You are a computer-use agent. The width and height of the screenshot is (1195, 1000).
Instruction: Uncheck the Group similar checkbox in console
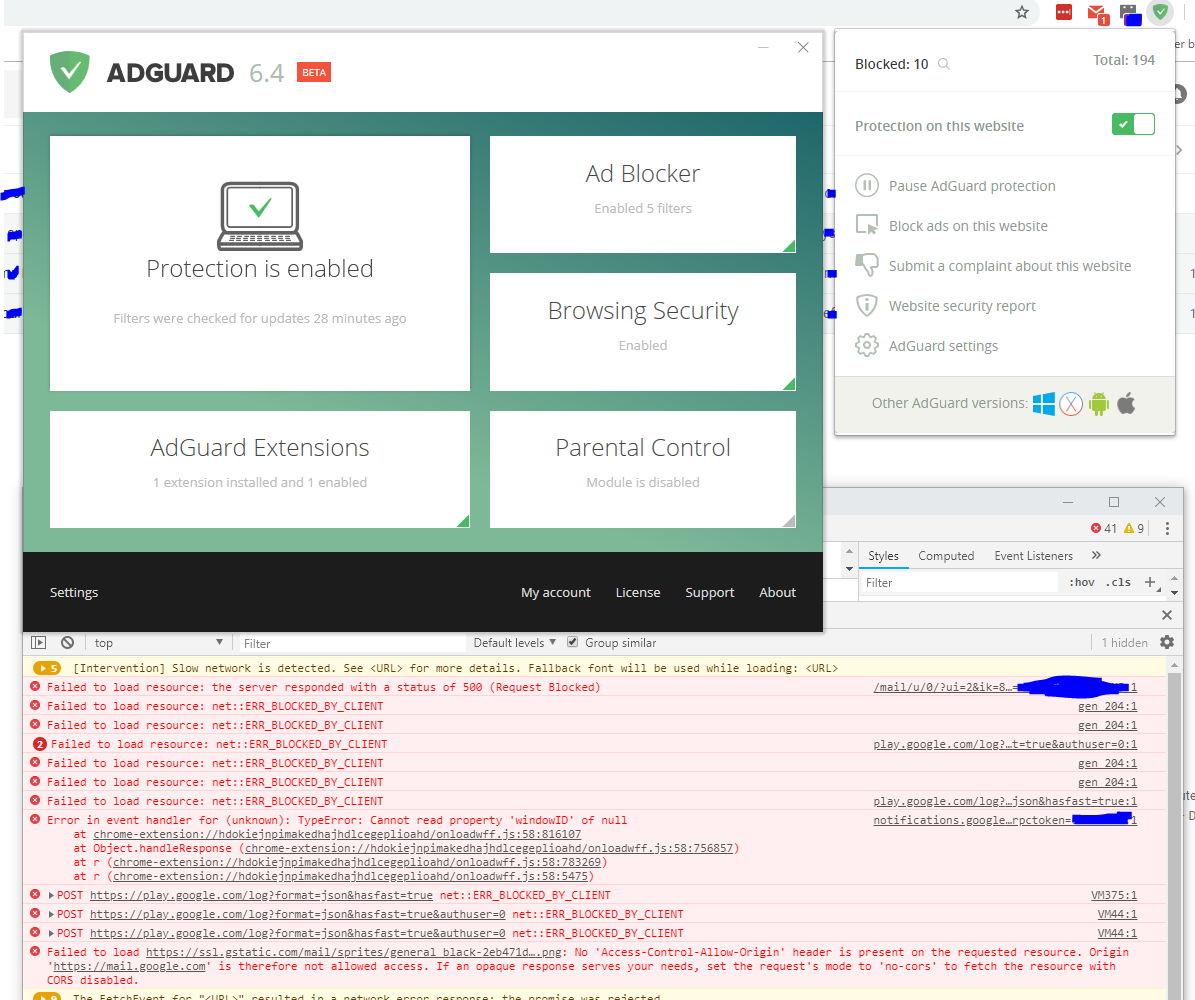572,642
